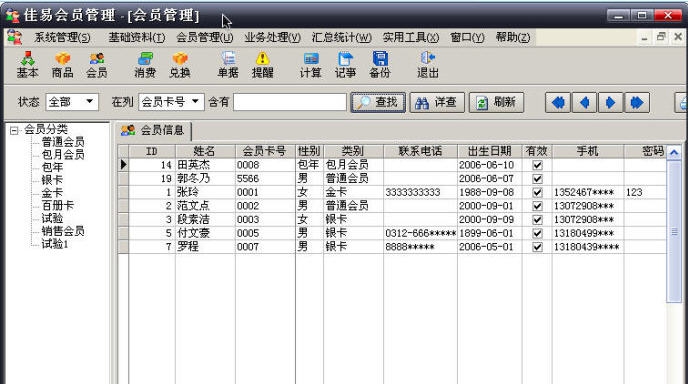
Task: Toggle 有效 checkbox for 张玲
Action: (x=537, y=192)
